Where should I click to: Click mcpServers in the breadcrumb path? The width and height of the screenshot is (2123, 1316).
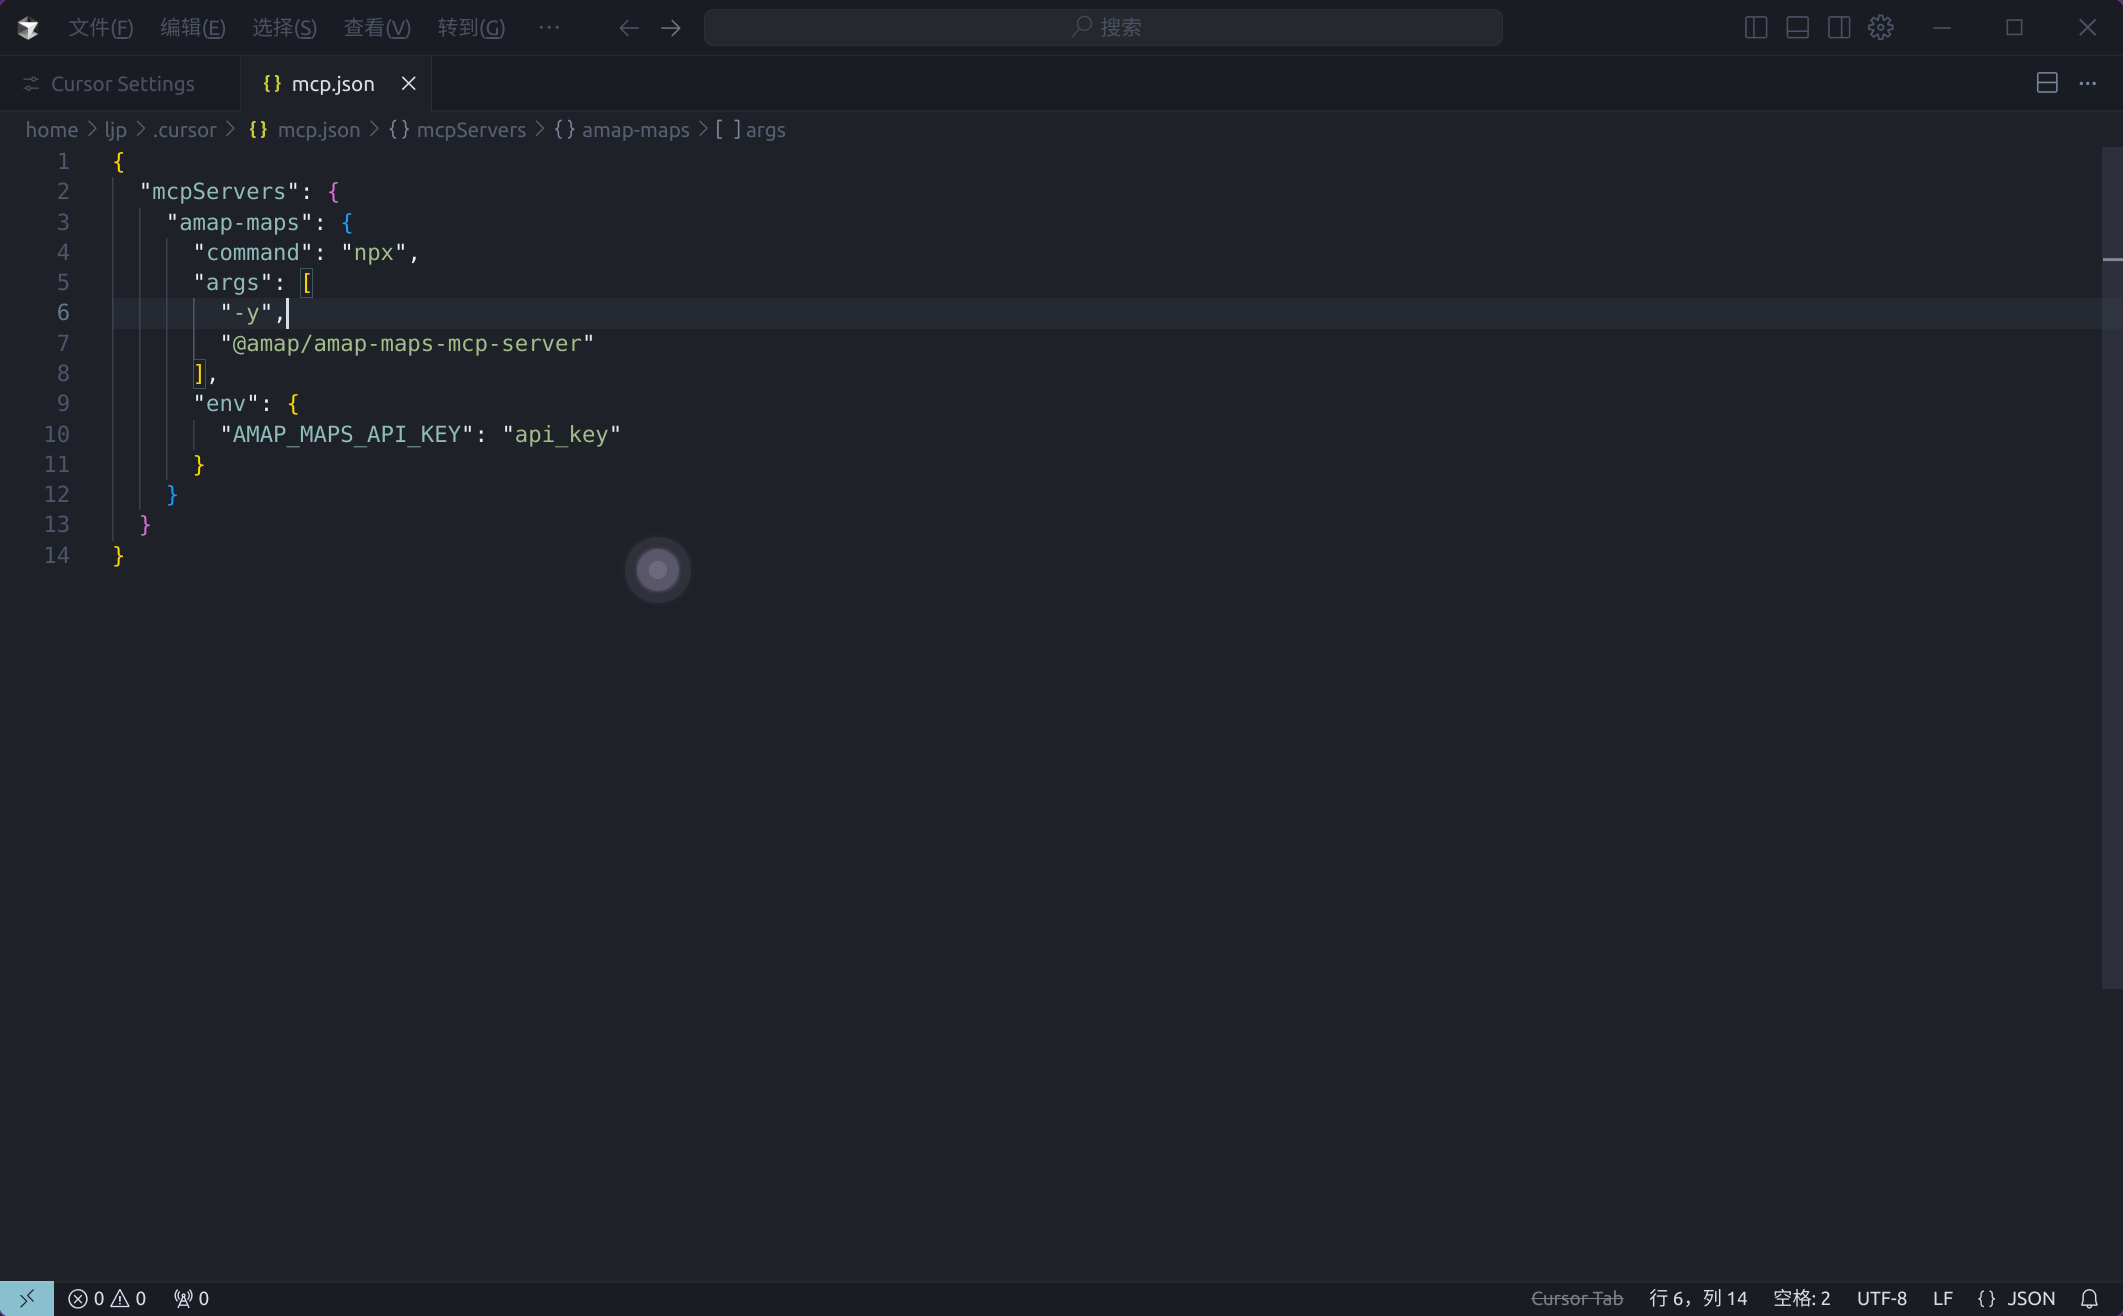470,130
